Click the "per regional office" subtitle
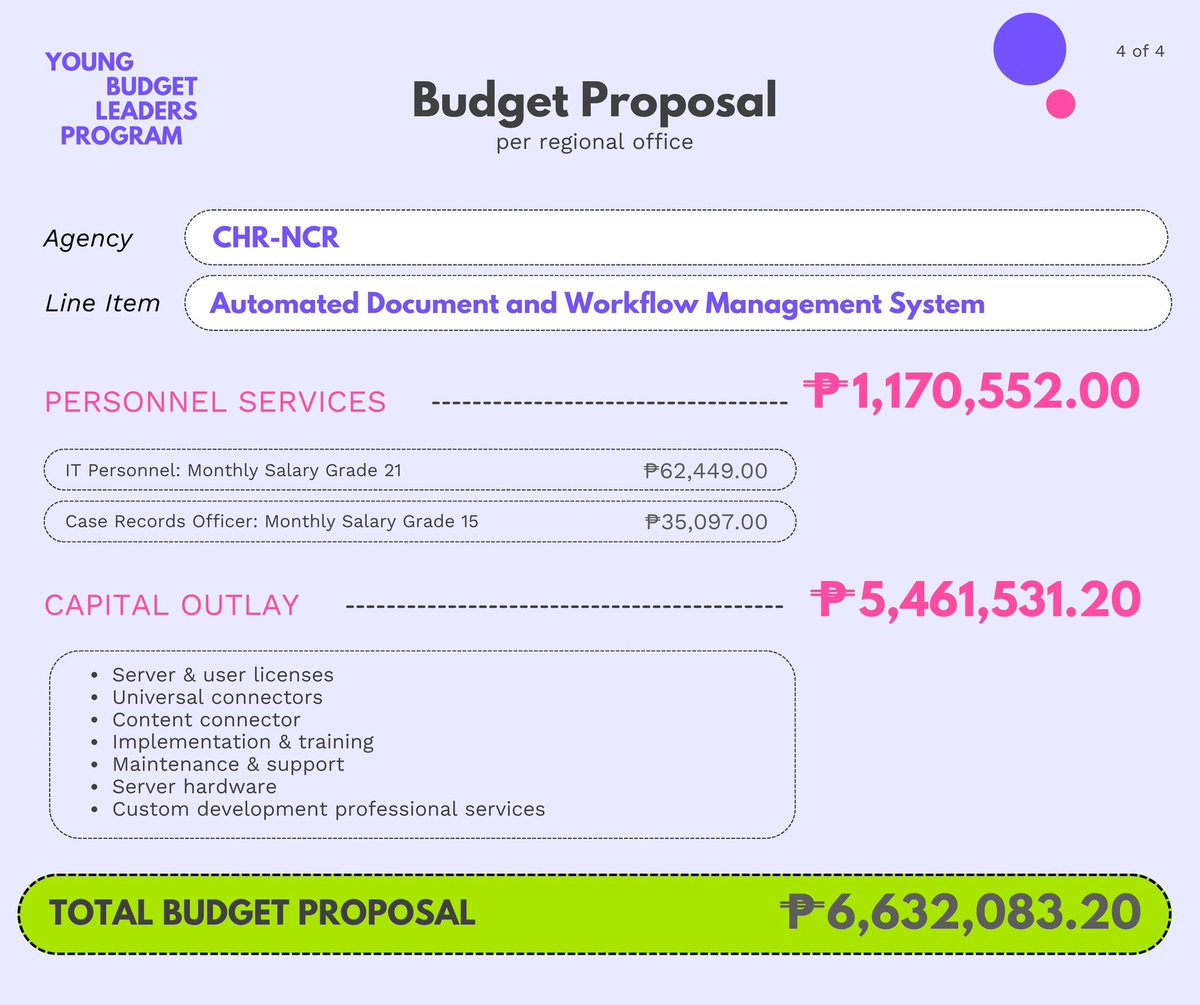 click(594, 142)
